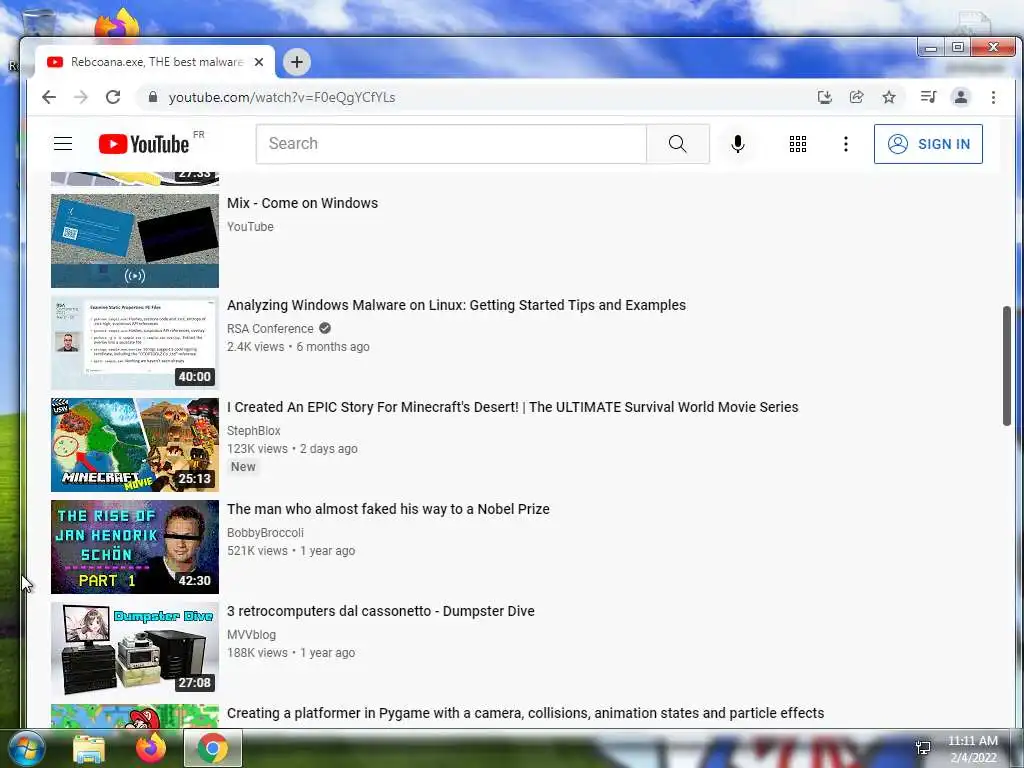1024x768 pixels.
Task: Click the search magnifier button
Action: (x=678, y=144)
